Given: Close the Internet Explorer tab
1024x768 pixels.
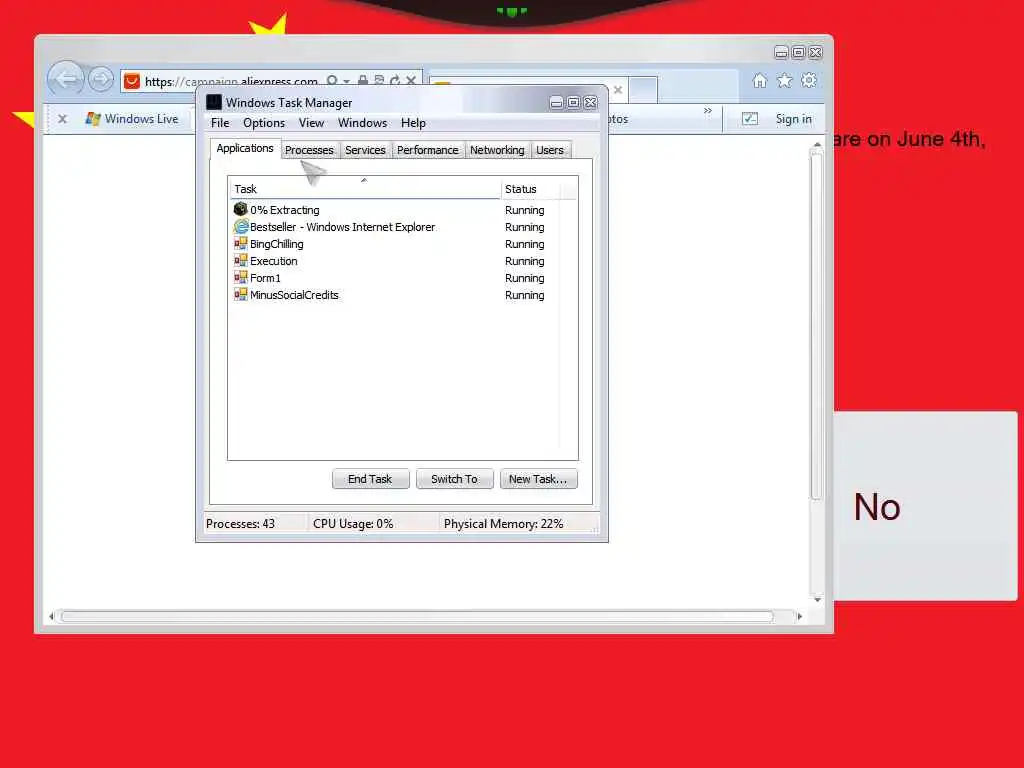Looking at the screenshot, I should click(x=618, y=89).
